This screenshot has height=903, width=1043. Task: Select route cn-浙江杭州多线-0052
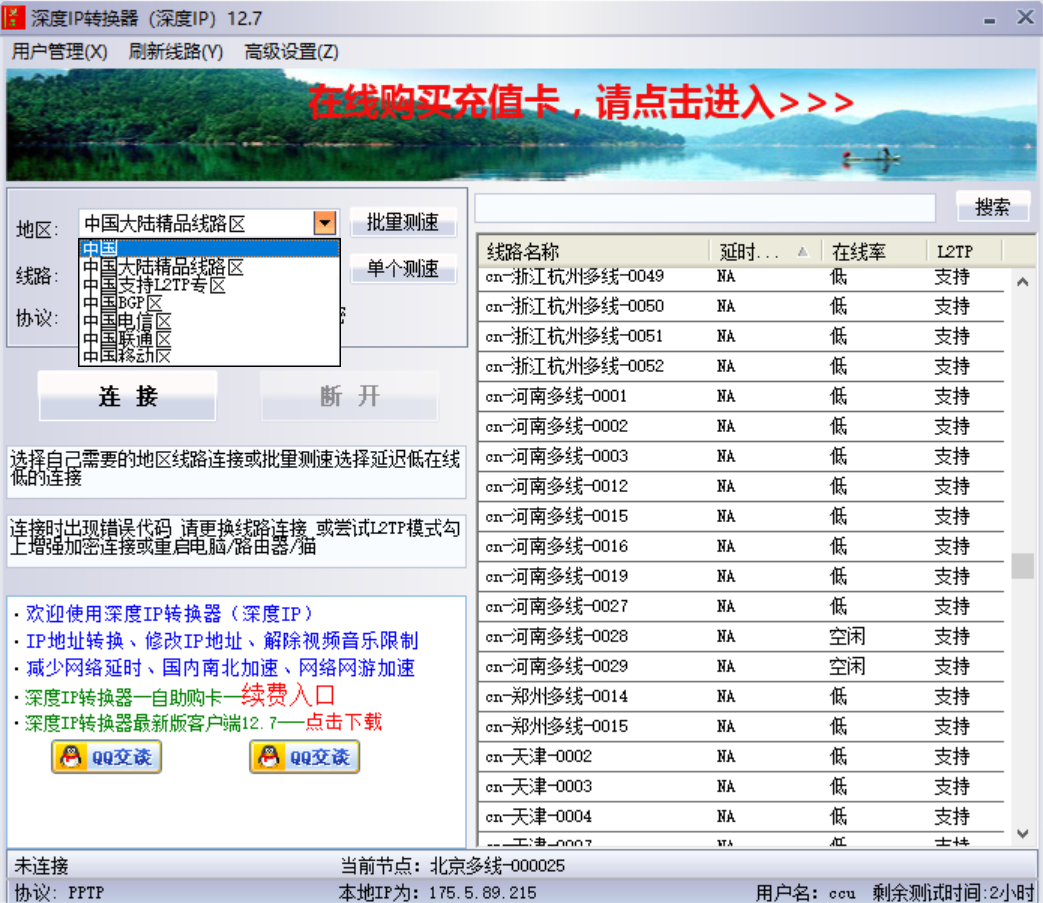(741, 366)
